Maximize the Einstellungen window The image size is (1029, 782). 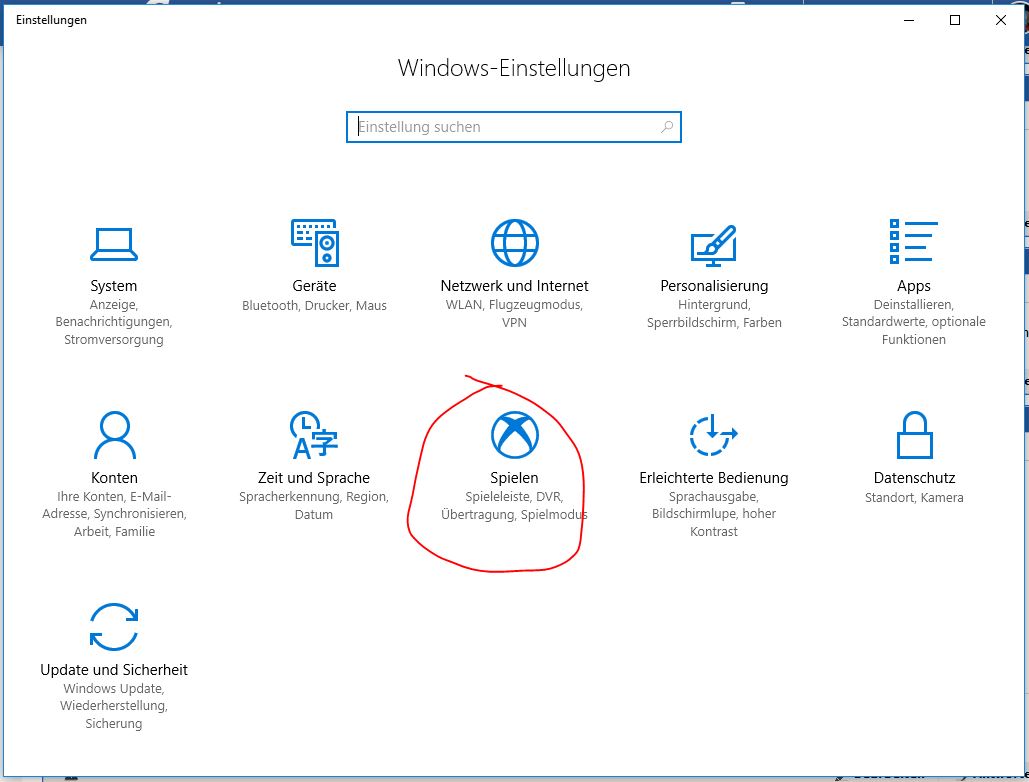coord(955,20)
